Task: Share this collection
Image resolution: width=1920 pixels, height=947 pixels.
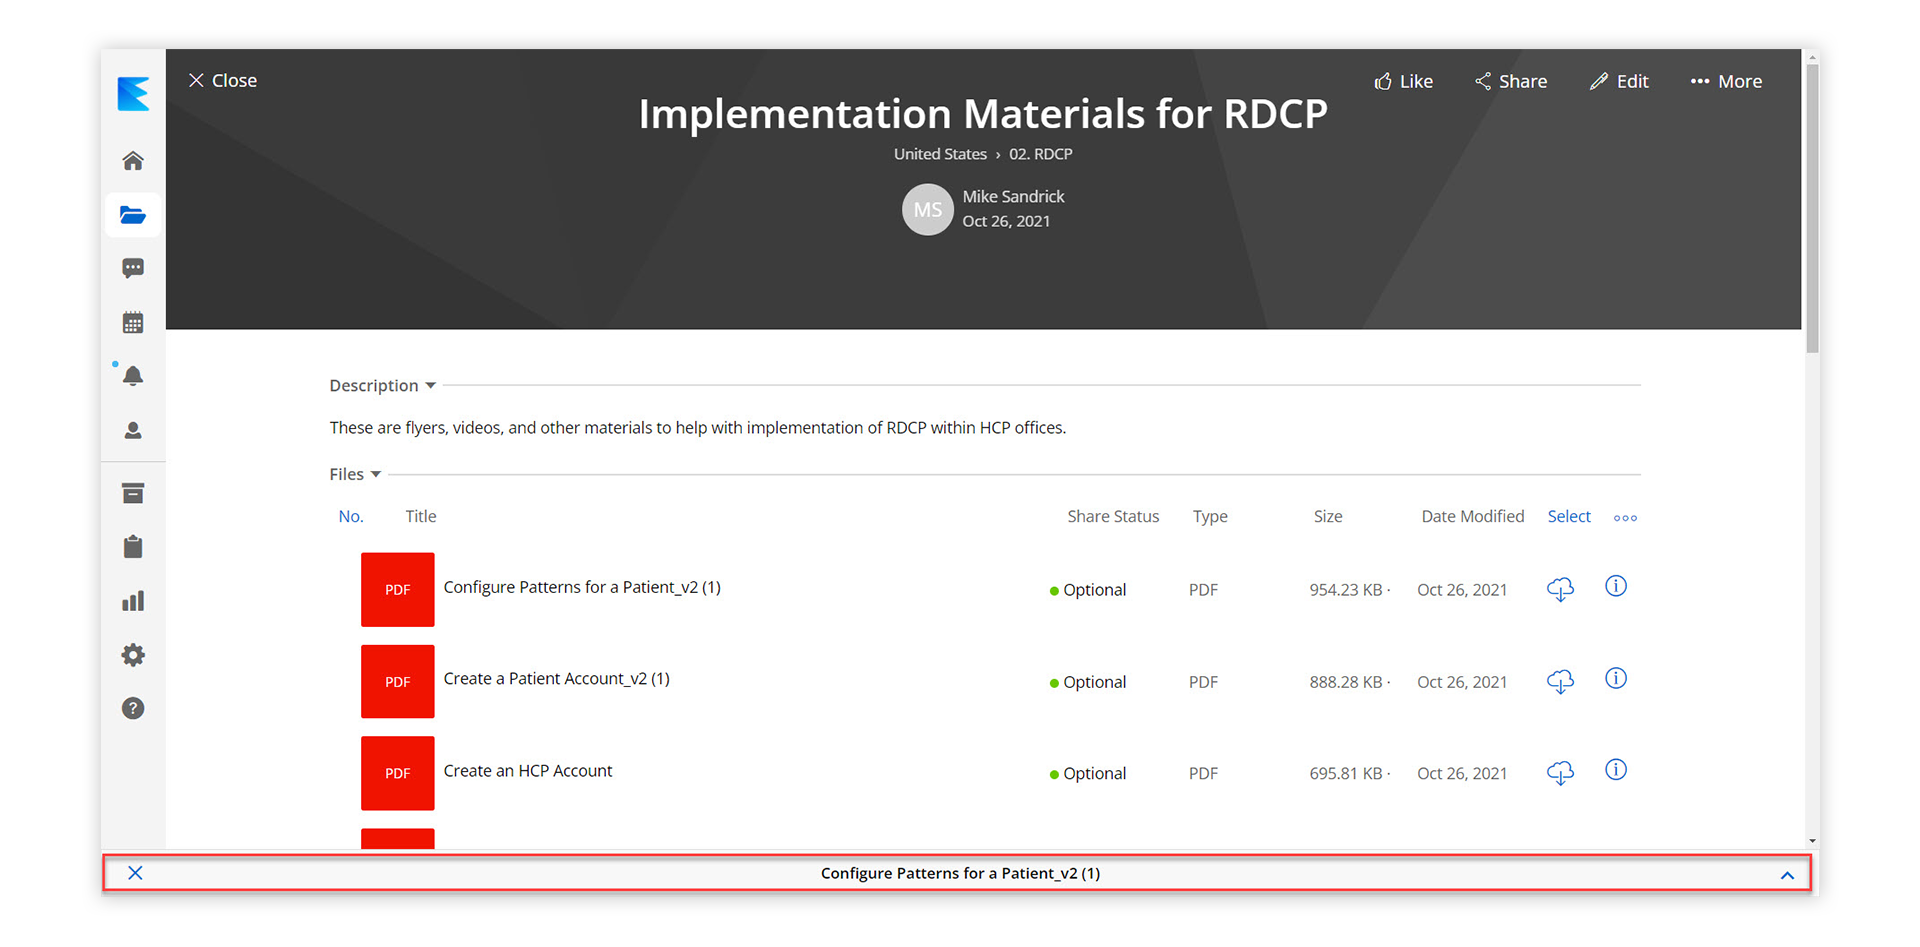Action: pyautogui.click(x=1510, y=81)
